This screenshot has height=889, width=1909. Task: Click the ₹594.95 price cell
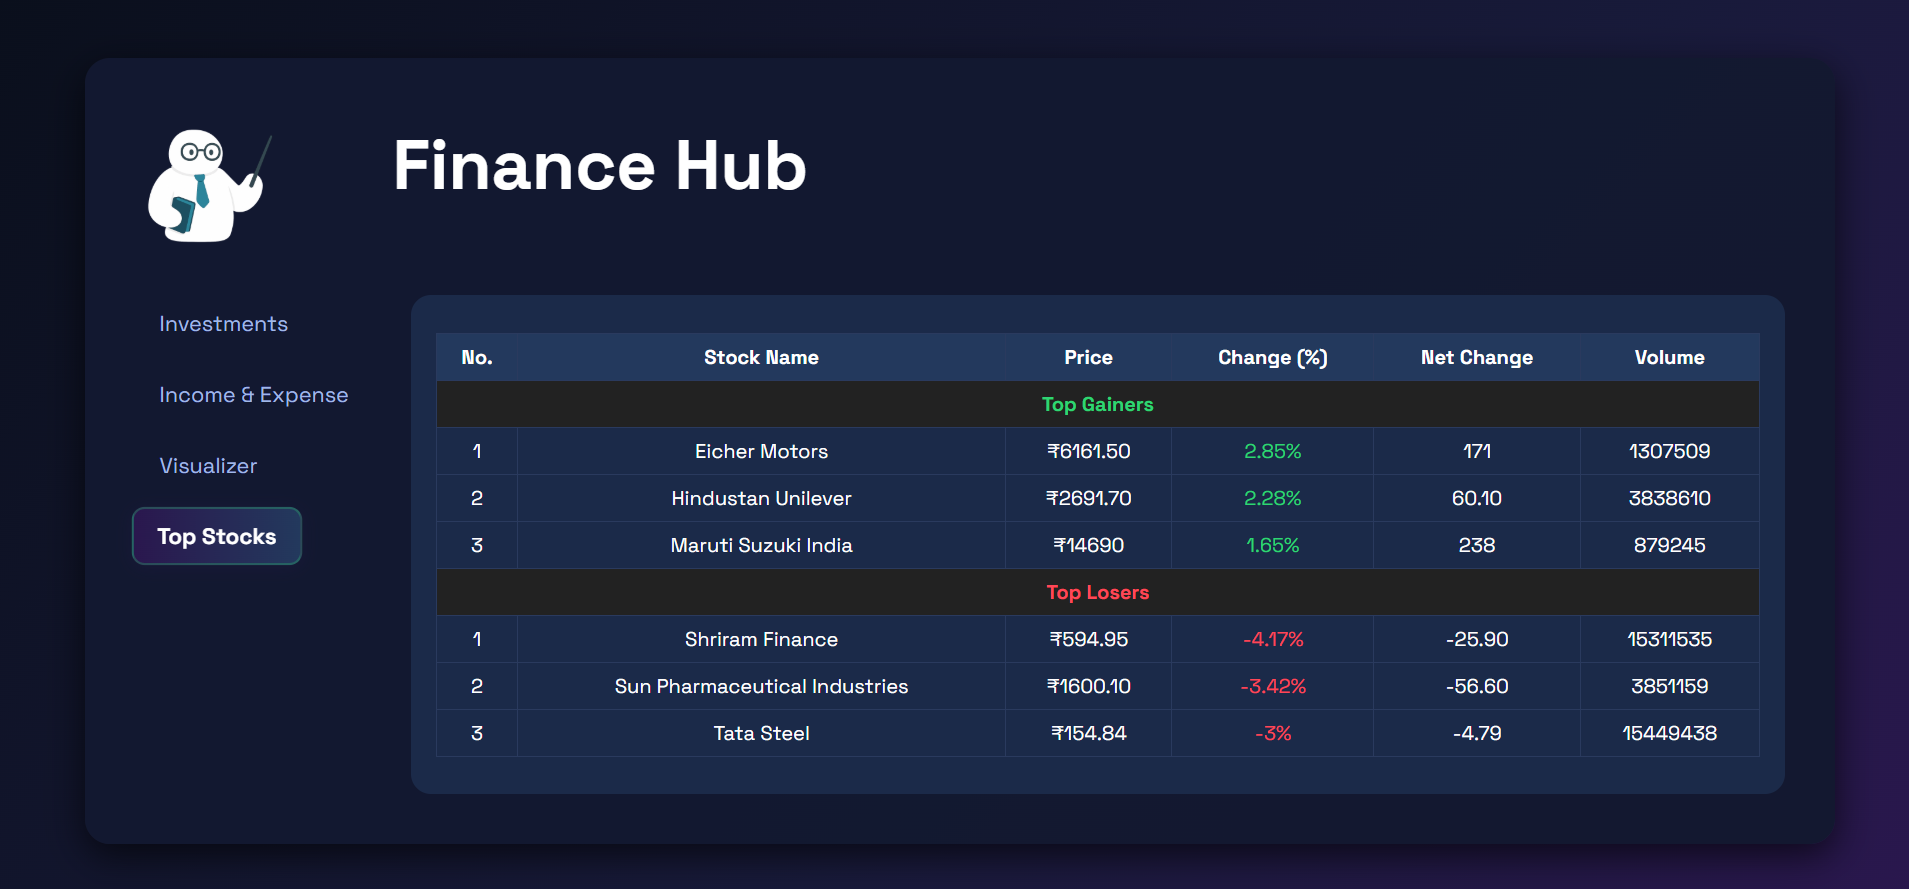coord(1088,639)
